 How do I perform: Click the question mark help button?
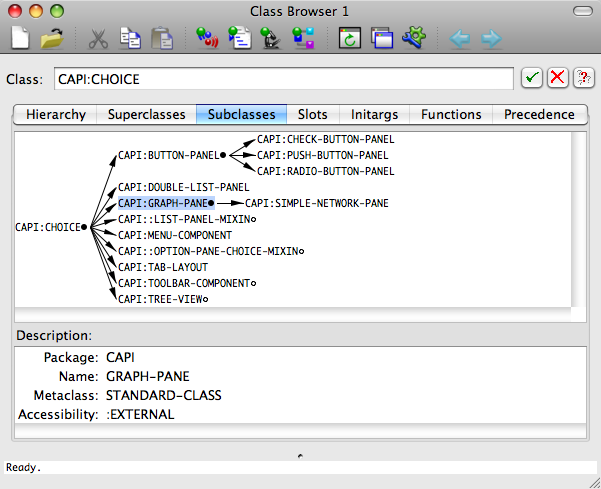pos(583,78)
